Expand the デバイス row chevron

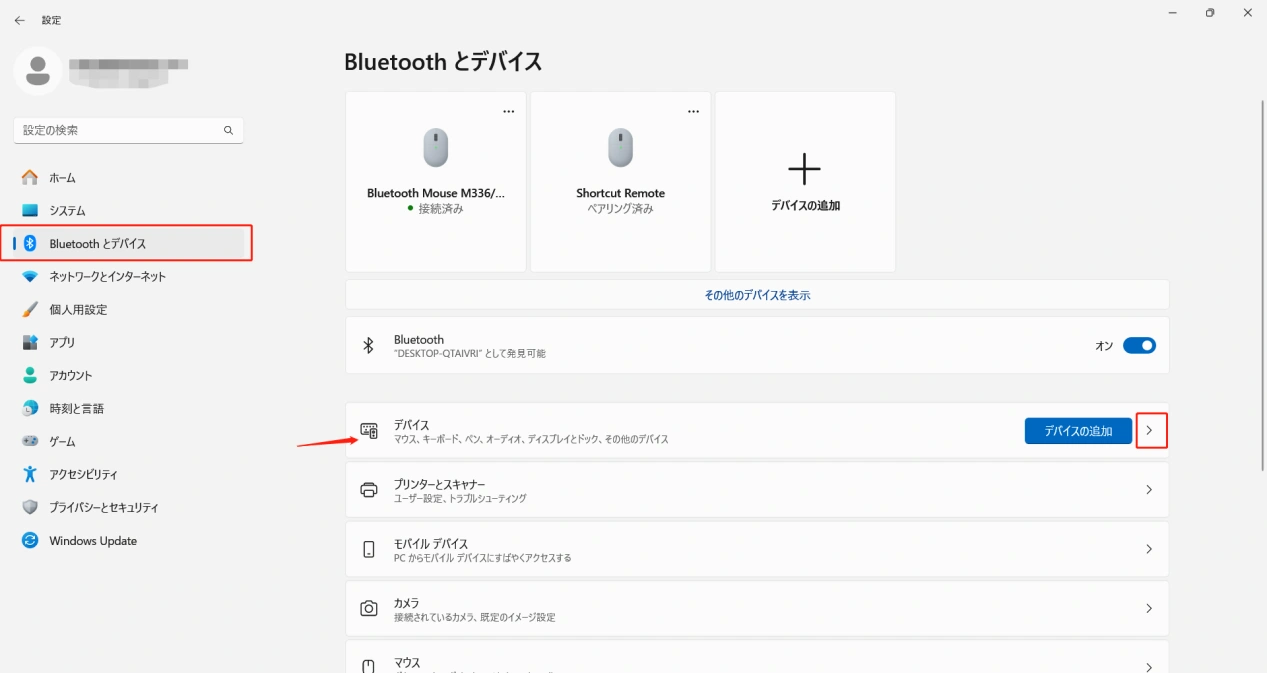pyautogui.click(x=1149, y=431)
